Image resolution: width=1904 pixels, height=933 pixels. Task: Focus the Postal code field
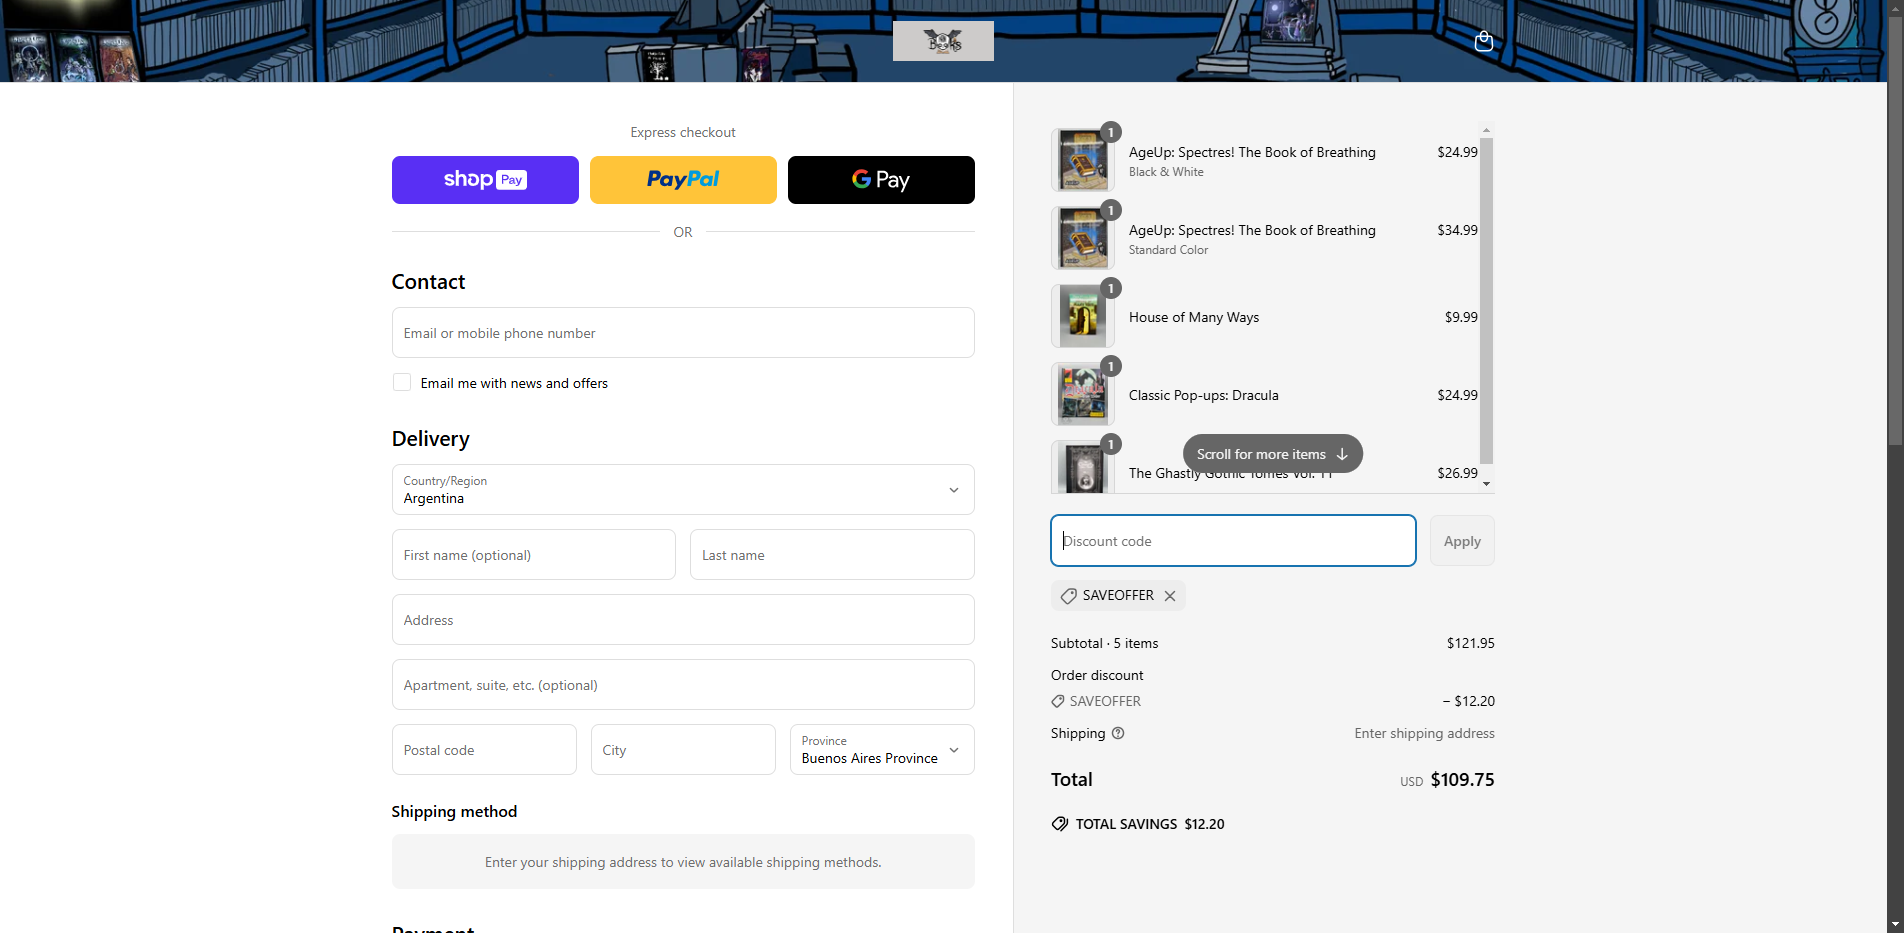[x=484, y=750]
